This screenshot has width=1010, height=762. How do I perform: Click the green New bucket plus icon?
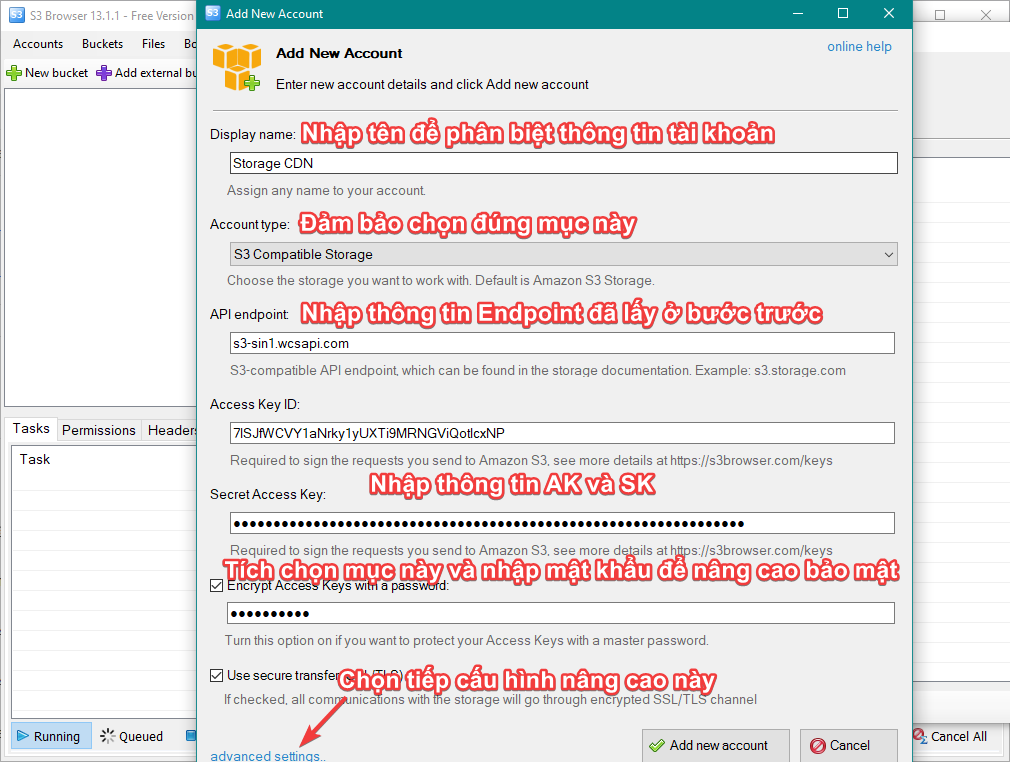(x=14, y=73)
